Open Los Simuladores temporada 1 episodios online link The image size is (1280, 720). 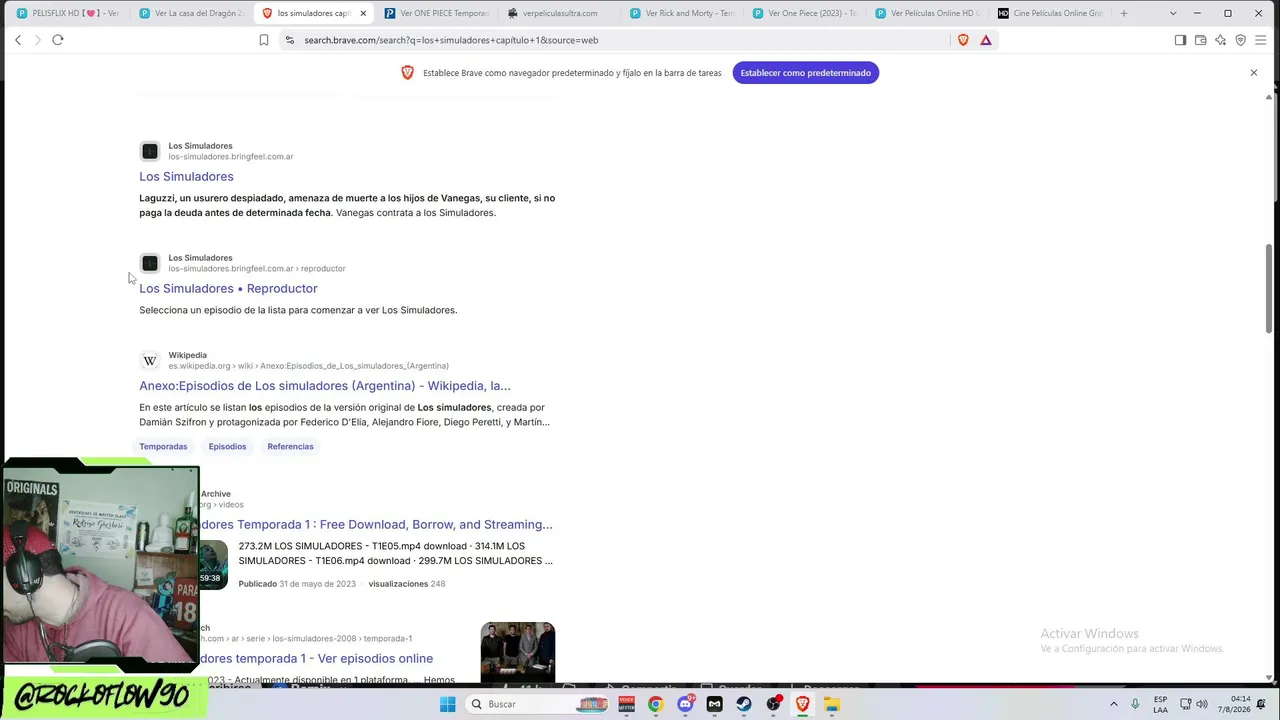click(316, 659)
